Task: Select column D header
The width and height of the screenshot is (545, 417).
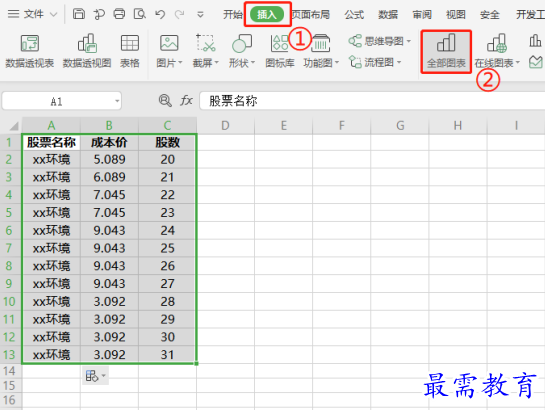Action: [225, 125]
